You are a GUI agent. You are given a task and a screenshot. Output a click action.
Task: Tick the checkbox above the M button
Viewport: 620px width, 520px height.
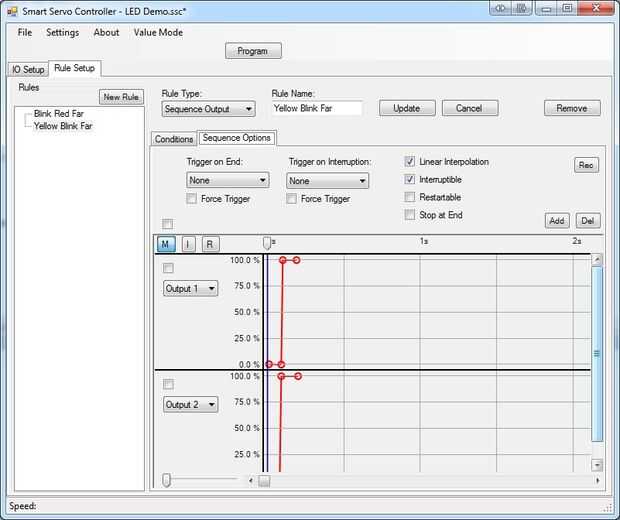tap(167, 224)
